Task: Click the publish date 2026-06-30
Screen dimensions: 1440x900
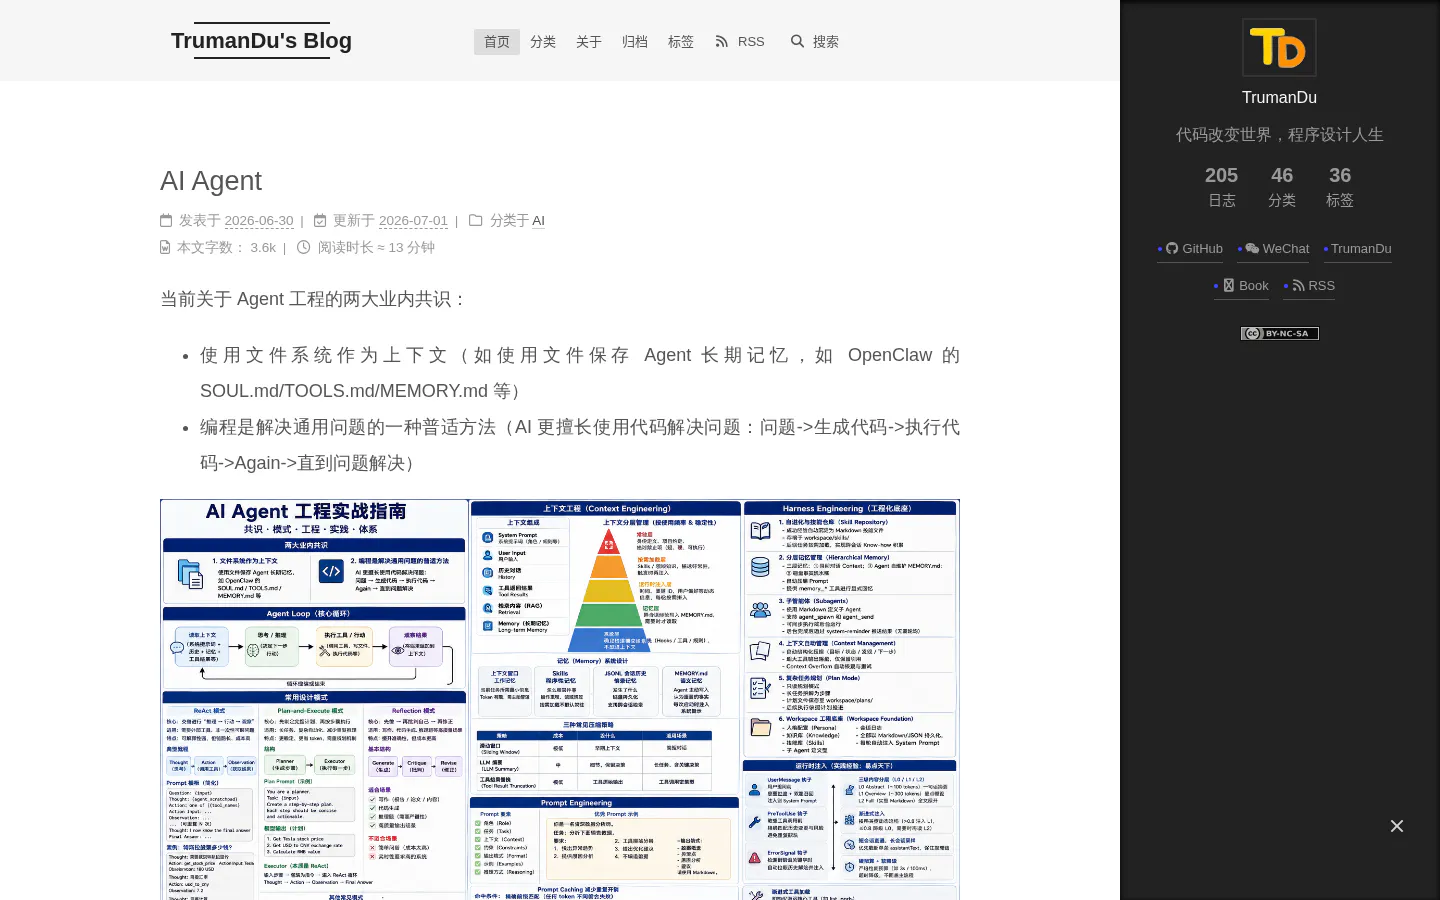Action: [x=259, y=221]
